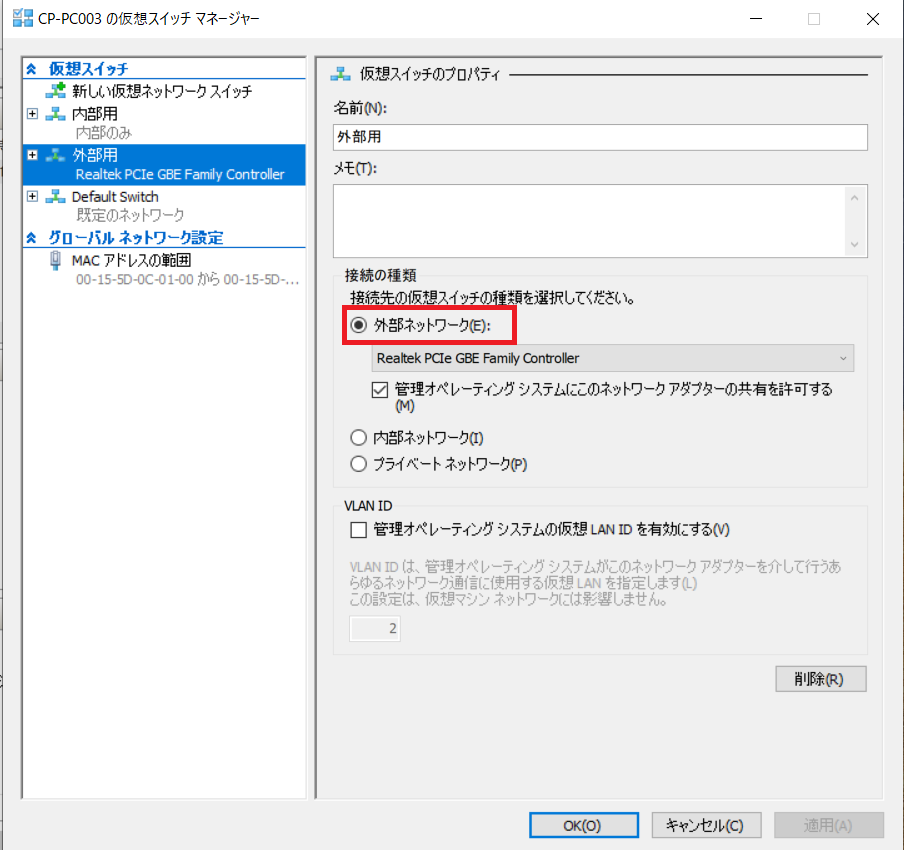The width and height of the screenshot is (905, 850).
Task: Collapse the グローバル ネットワーク設定 section chevron
Action: [31, 238]
